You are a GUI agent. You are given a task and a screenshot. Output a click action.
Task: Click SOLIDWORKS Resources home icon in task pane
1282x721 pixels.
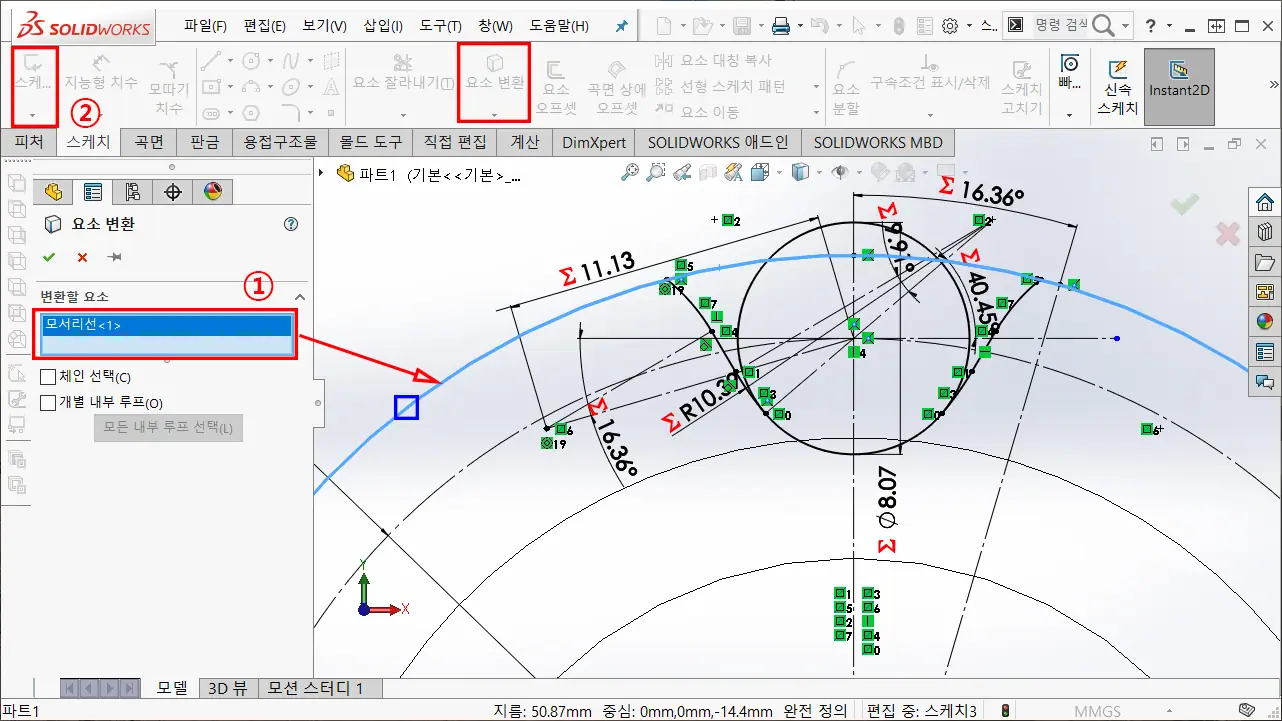point(1265,201)
